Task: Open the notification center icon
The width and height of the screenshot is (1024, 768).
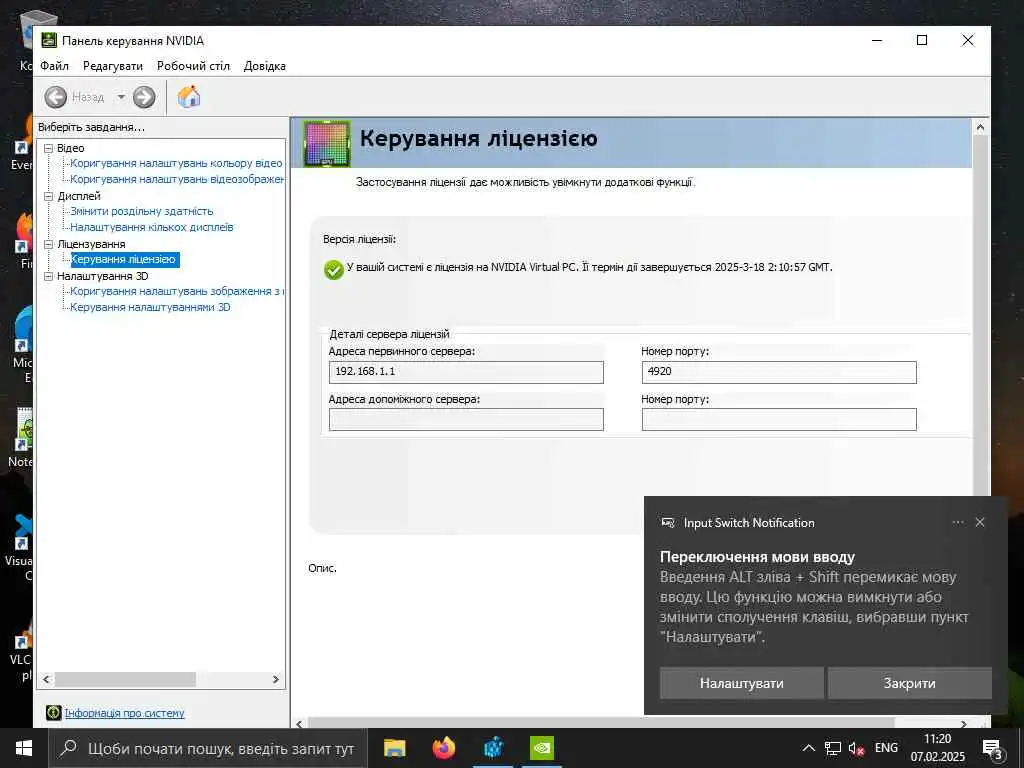Action: click(993, 749)
